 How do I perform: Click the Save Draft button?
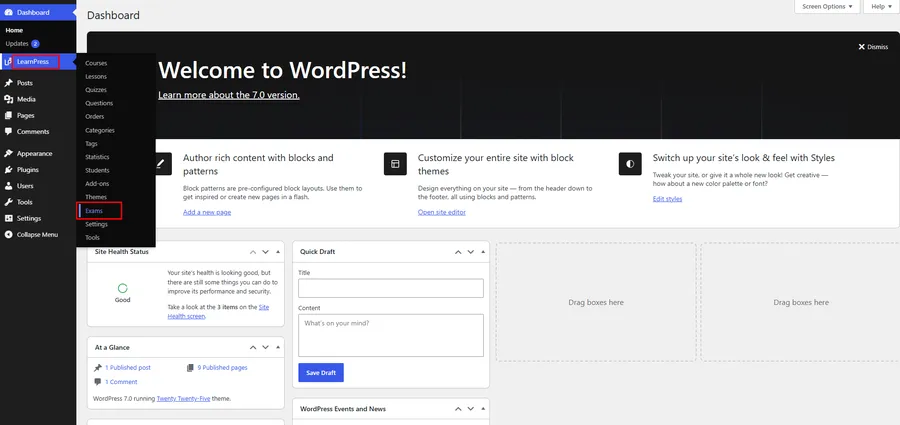(321, 373)
